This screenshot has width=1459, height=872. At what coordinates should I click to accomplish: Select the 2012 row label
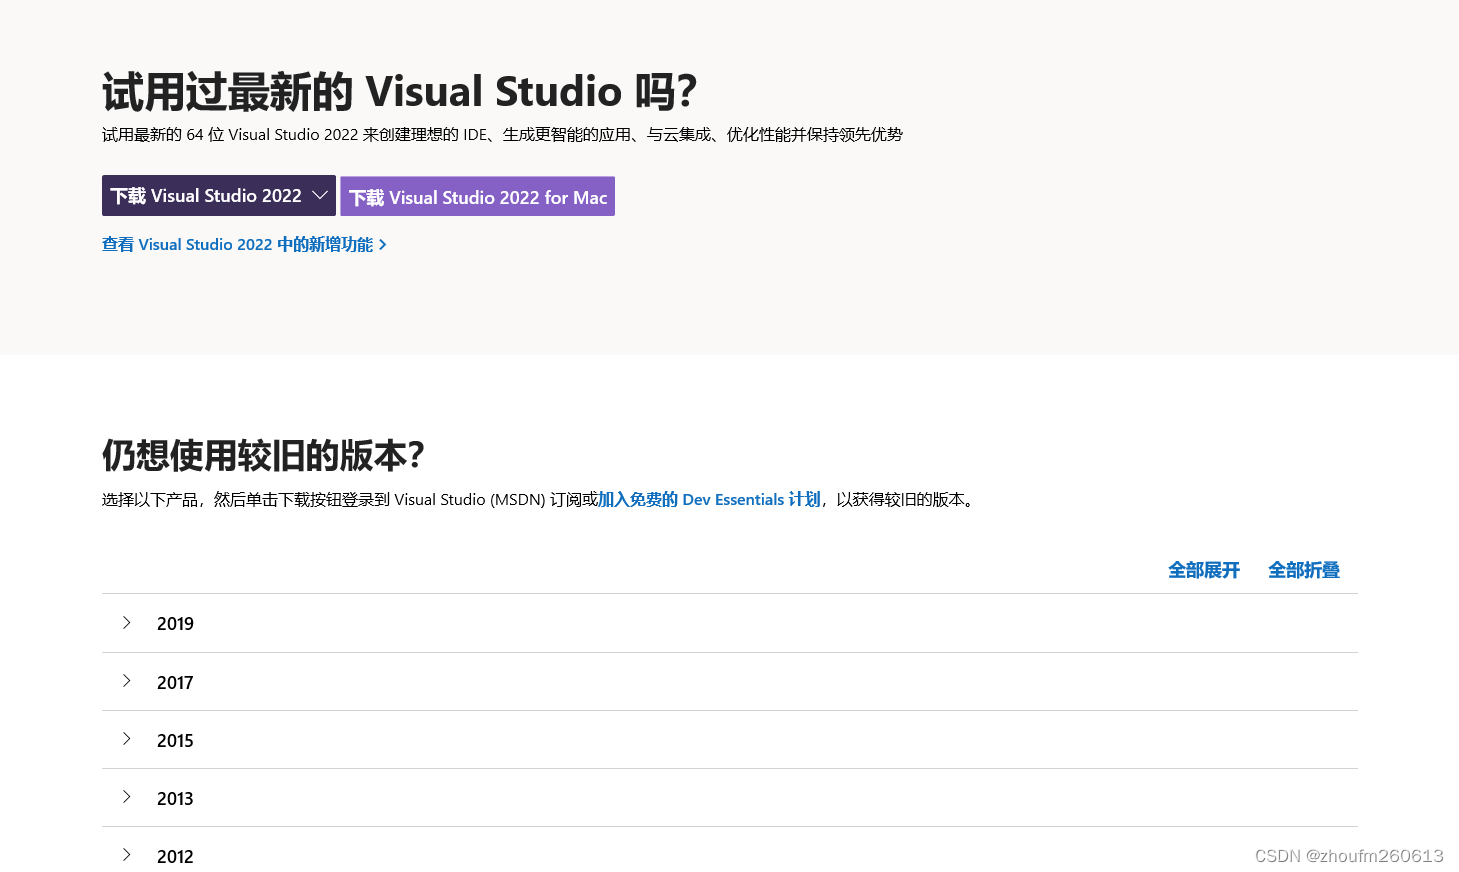pyautogui.click(x=175, y=857)
